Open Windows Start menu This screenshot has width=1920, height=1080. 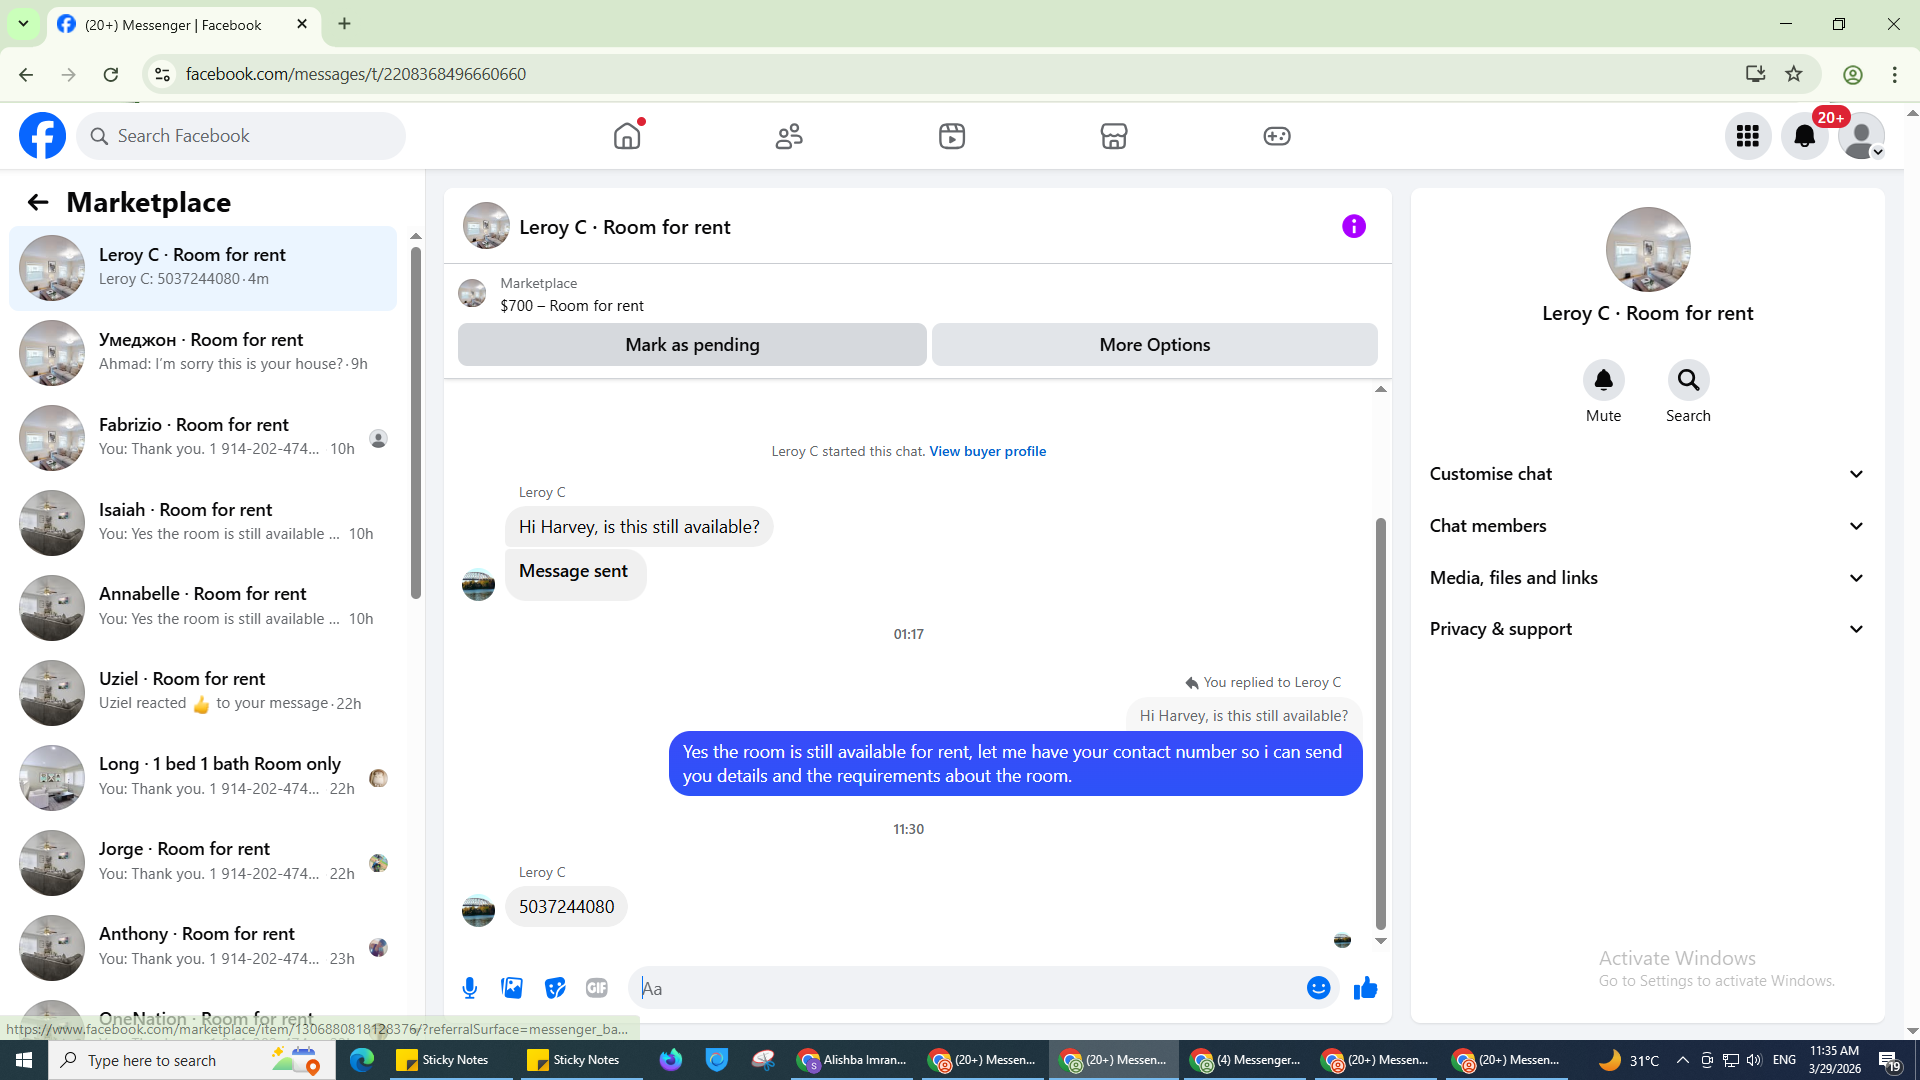(x=24, y=1060)
